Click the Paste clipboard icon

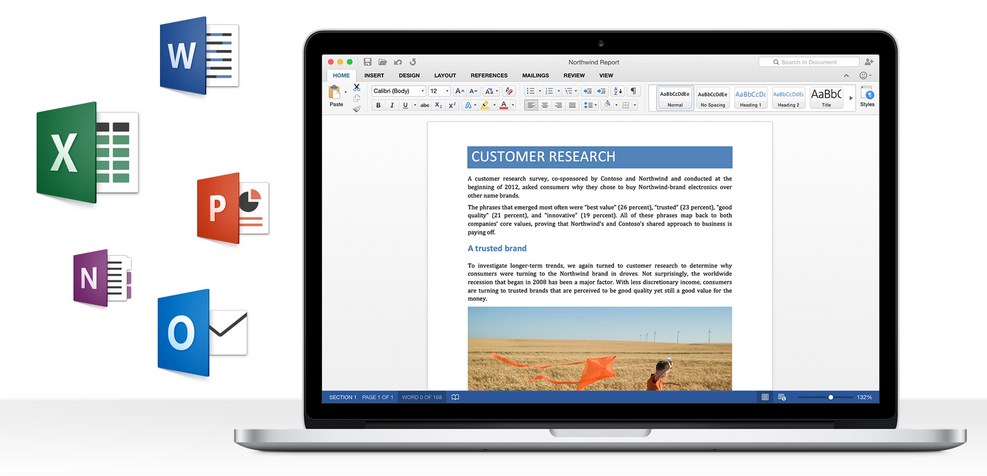pyautogui.click(x=335, y=93)
